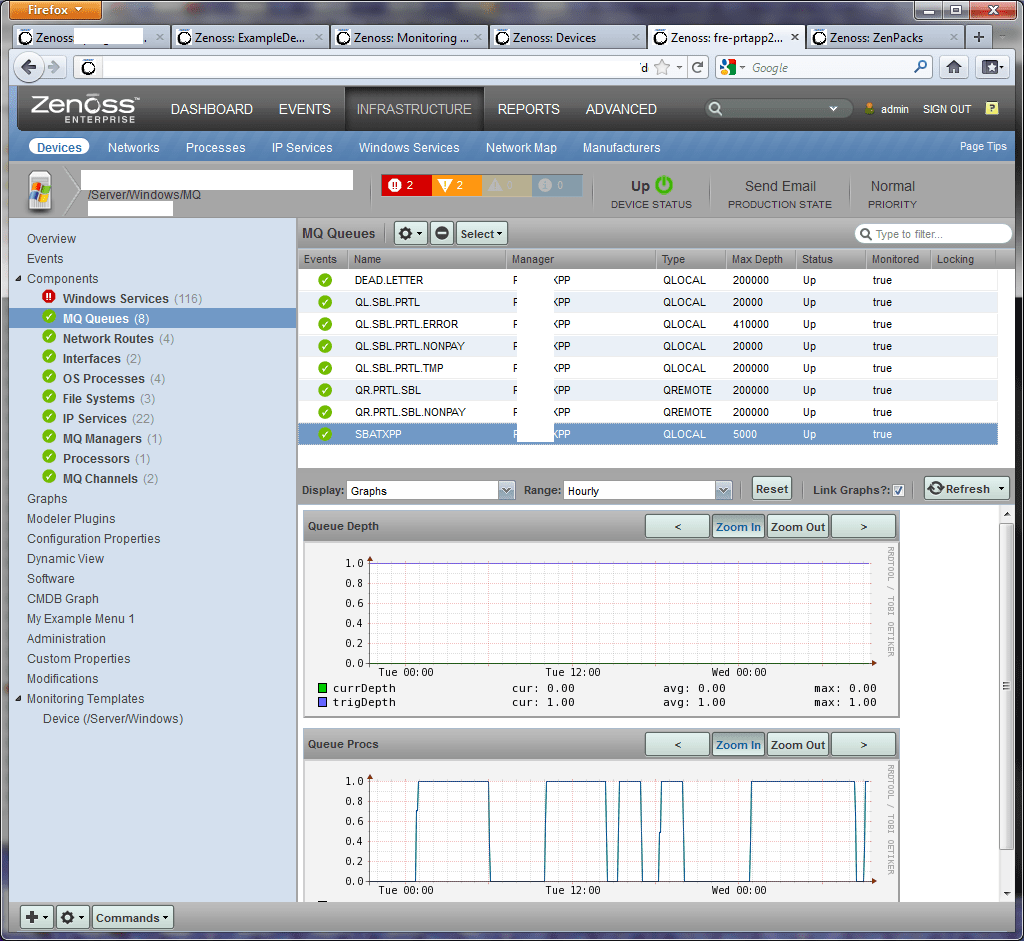The height and width of the screenshot is (941, 1024).
Task: Click the Reset button above the graphs
Action: pos(771,489)
